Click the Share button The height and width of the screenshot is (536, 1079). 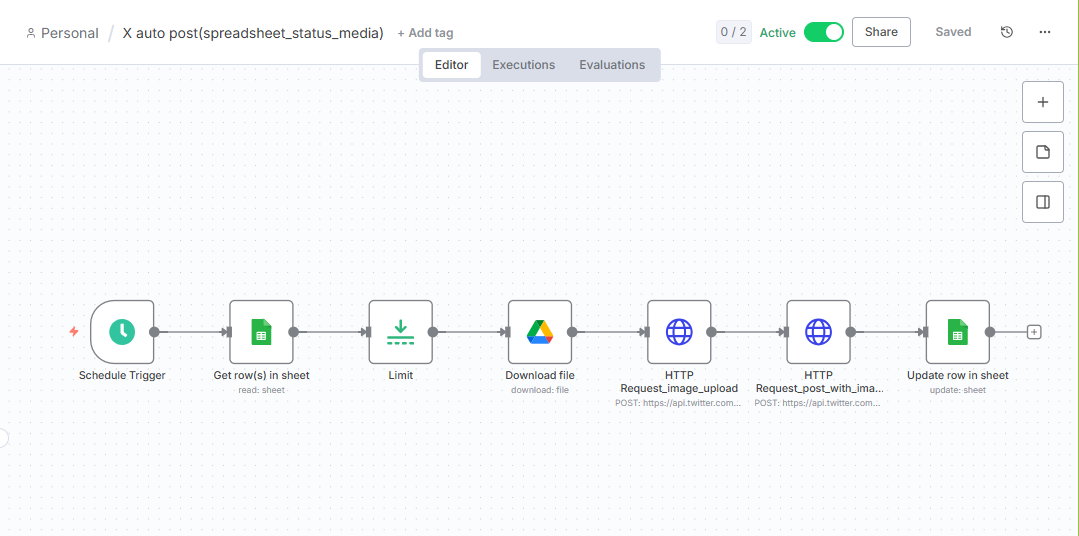(881, 32)
